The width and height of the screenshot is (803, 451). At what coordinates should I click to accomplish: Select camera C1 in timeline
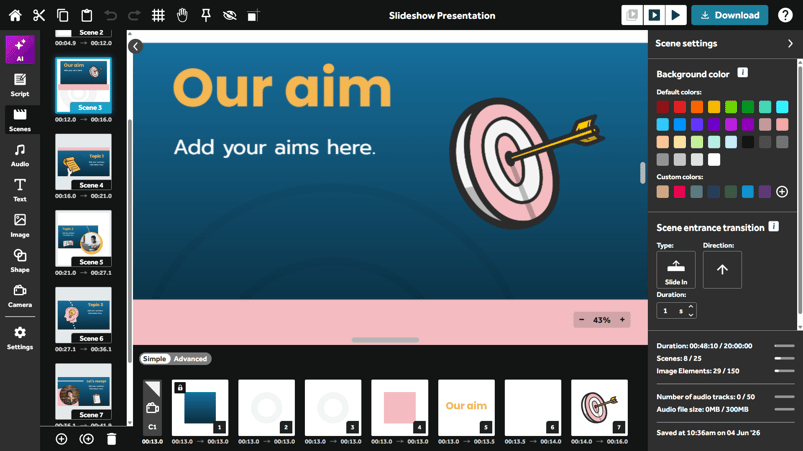152,408
